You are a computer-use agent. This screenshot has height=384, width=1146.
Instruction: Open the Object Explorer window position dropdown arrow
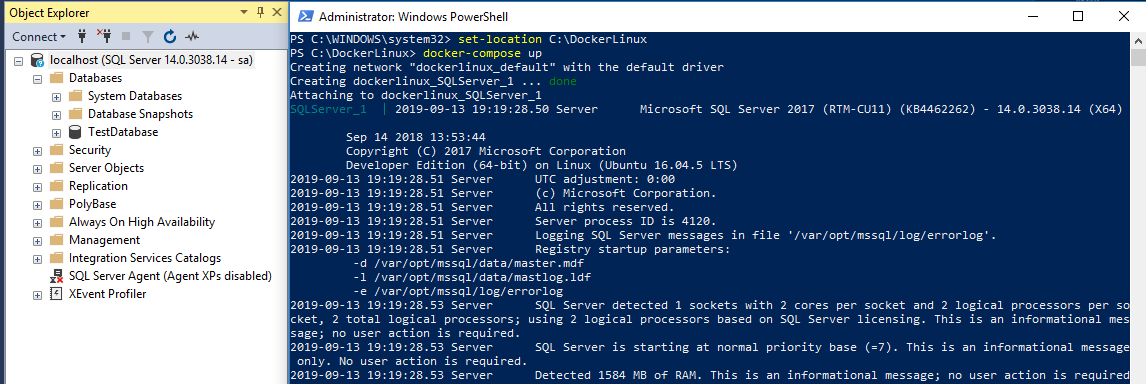[243, 12]
